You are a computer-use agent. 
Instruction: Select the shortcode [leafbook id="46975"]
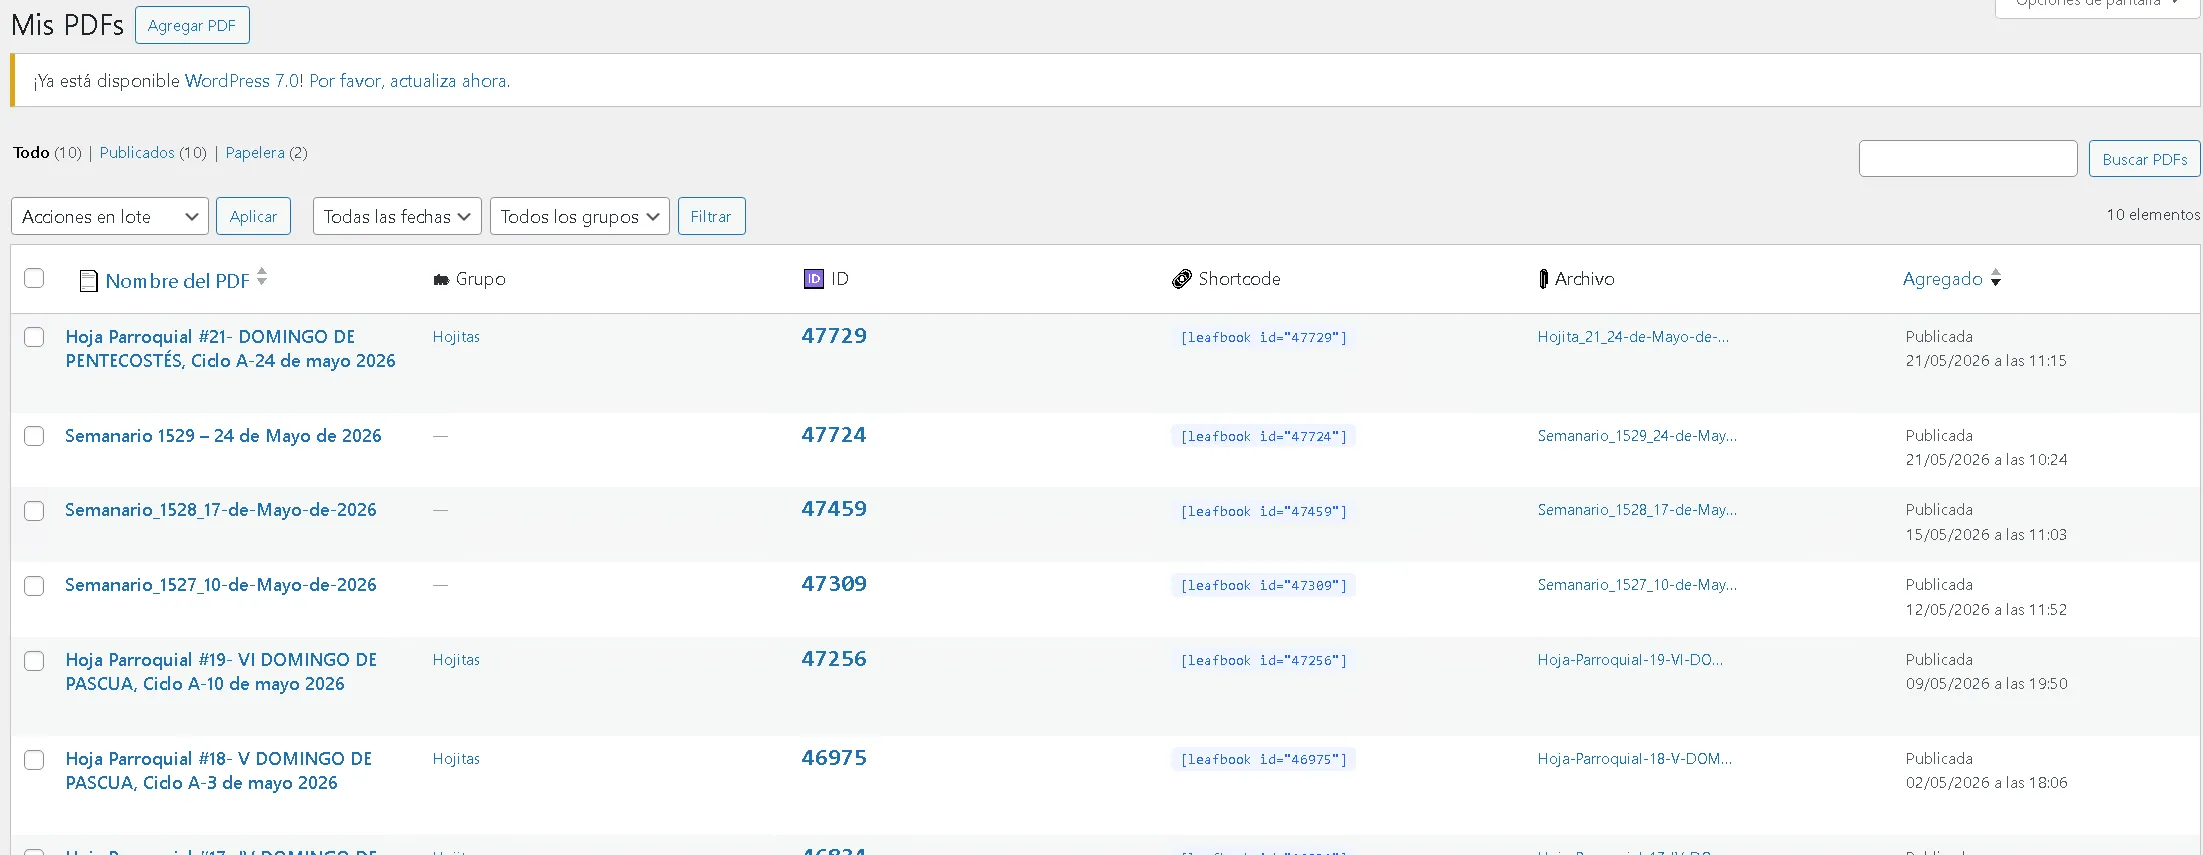(1264, 760)
